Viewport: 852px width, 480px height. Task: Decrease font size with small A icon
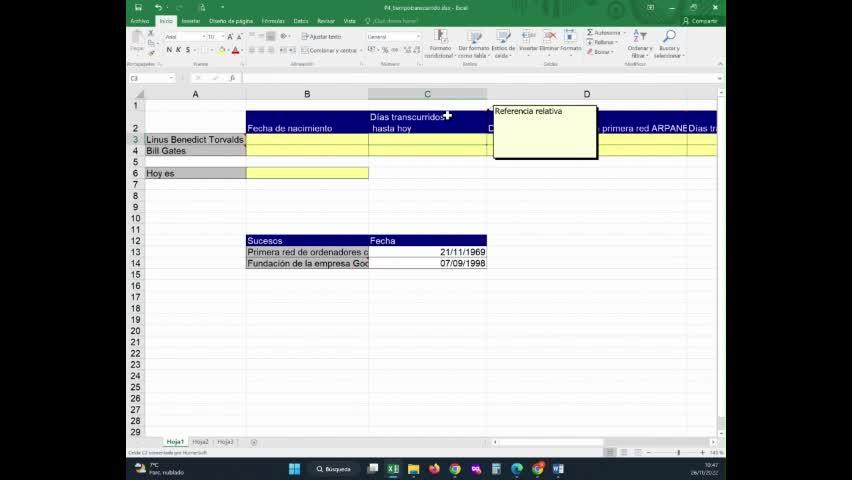239,36
